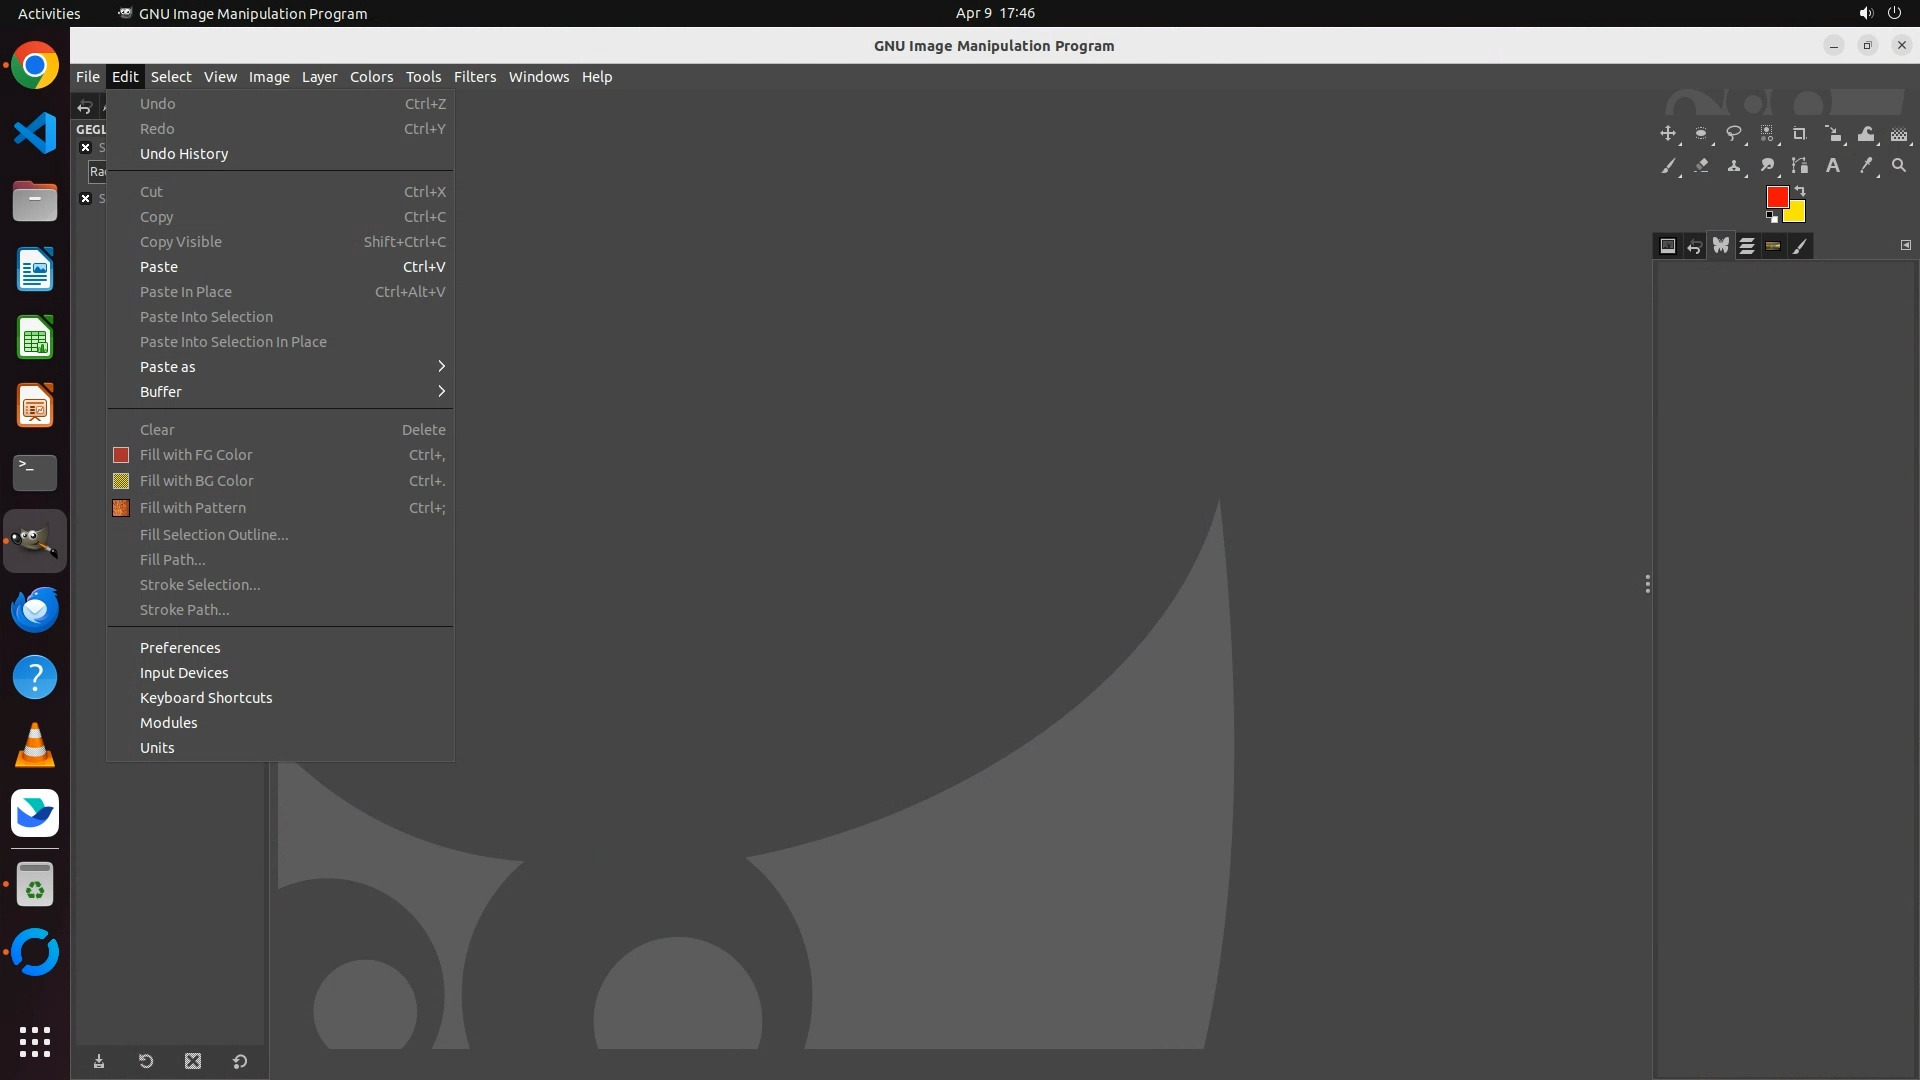Open Preferences from the Edit menu
Image resolution: width=1920 pixels, height=1080 pixels.
(180, 648)
